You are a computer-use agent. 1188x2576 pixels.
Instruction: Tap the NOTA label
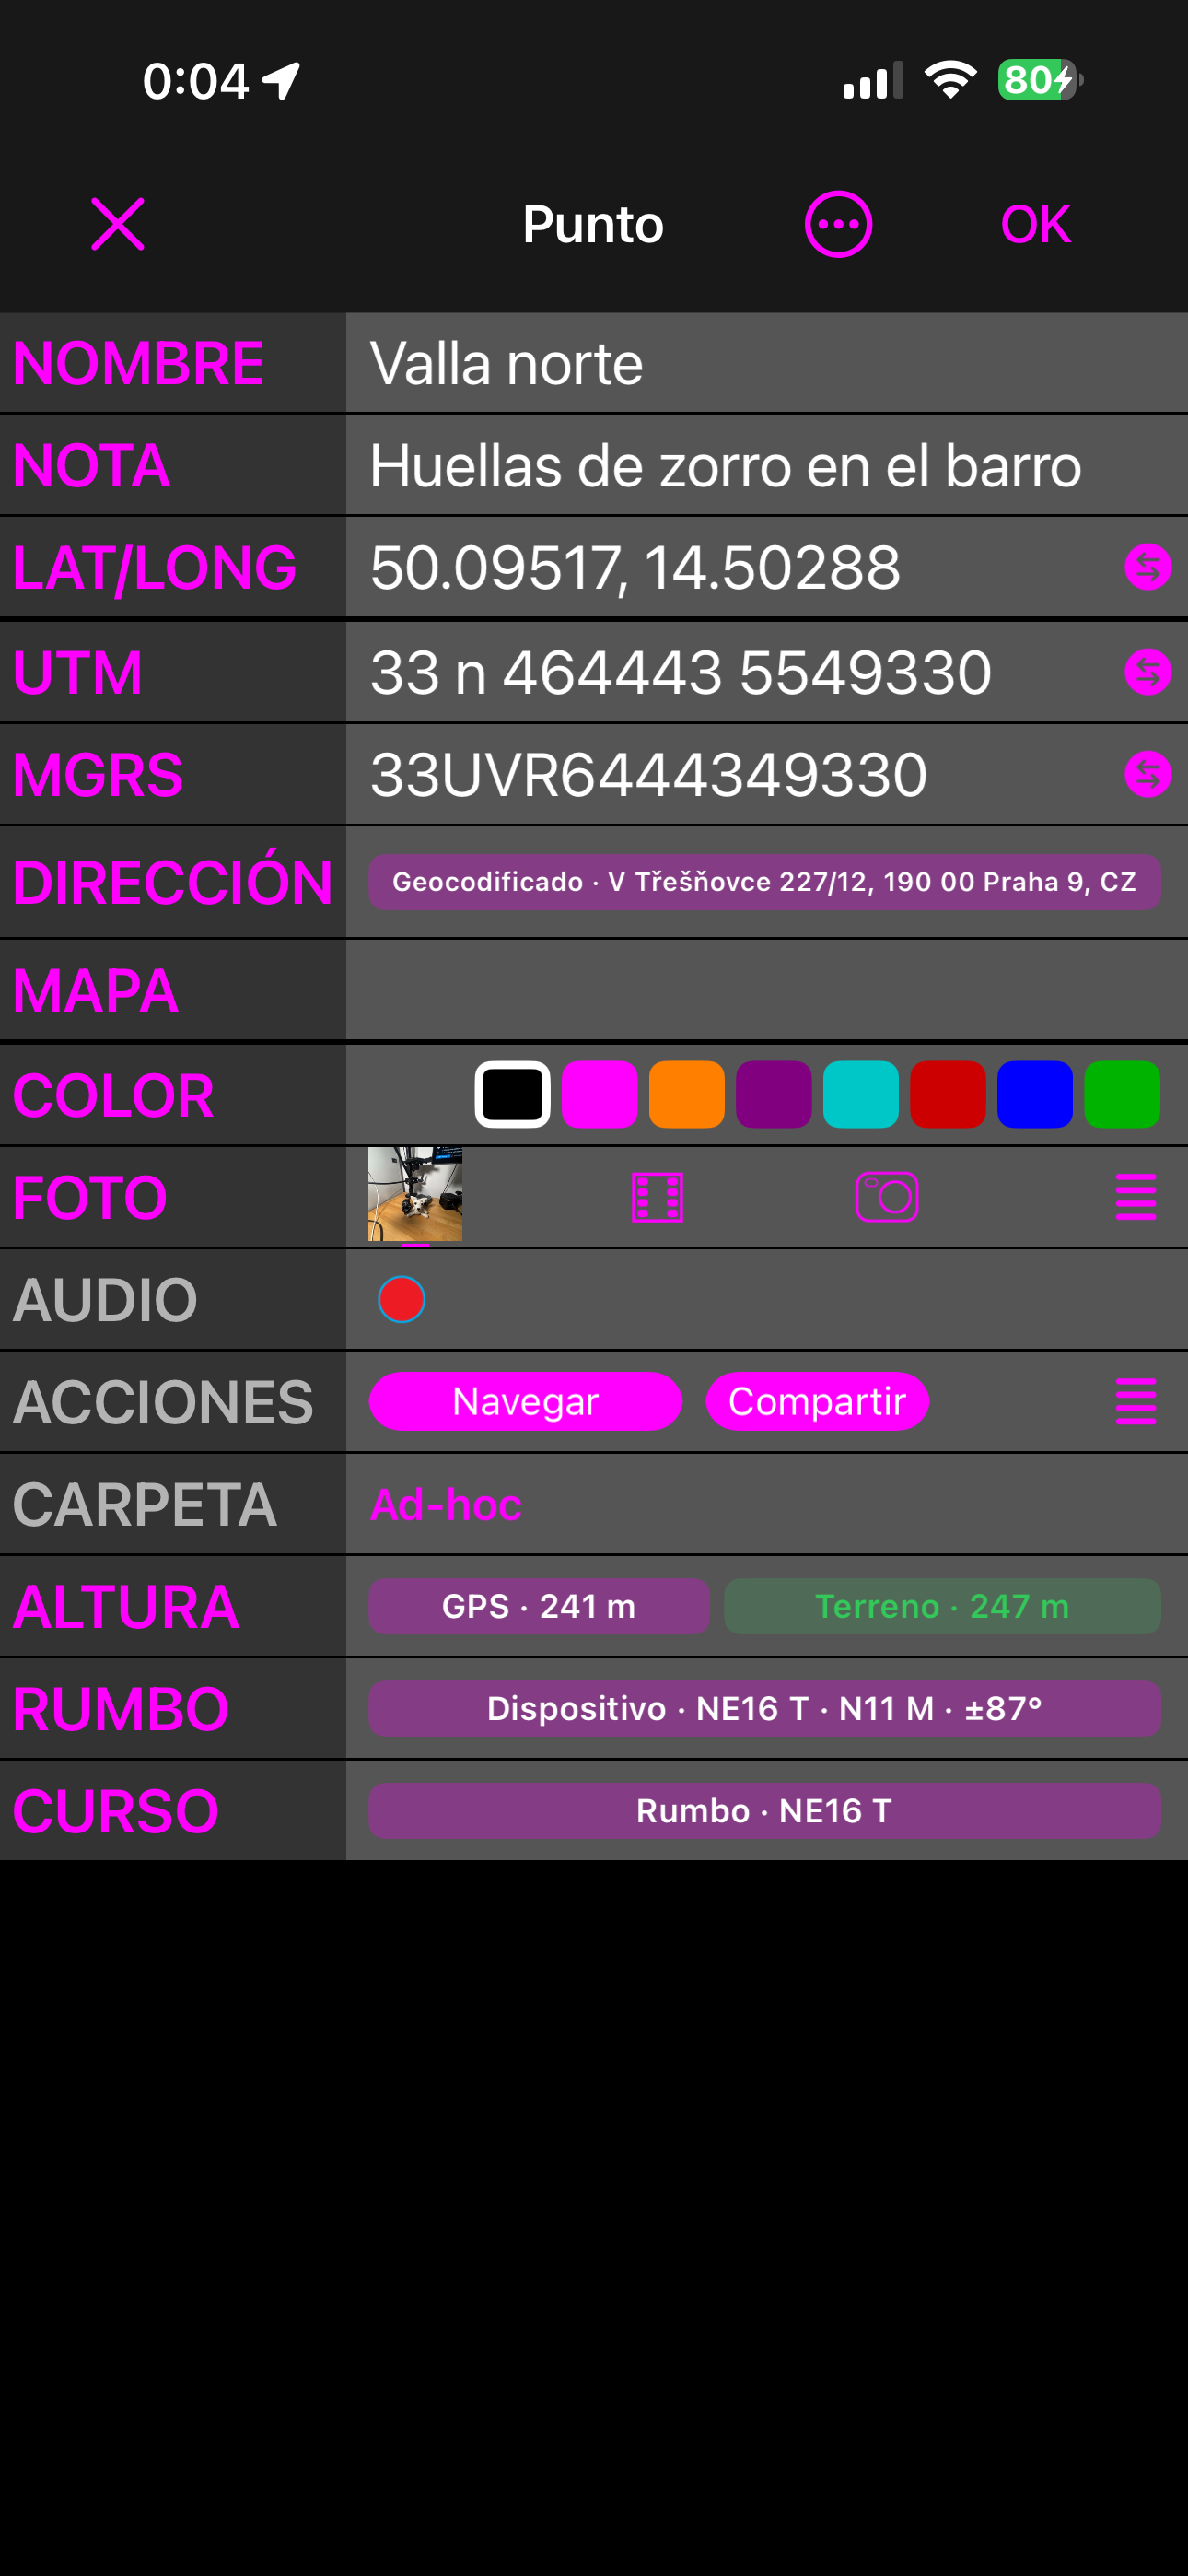coord(92,466)
